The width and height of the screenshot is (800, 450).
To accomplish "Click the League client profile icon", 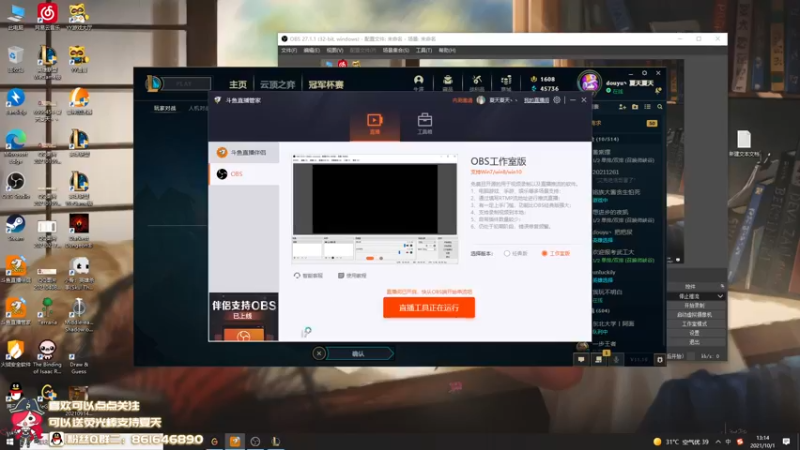I will 418,82.
